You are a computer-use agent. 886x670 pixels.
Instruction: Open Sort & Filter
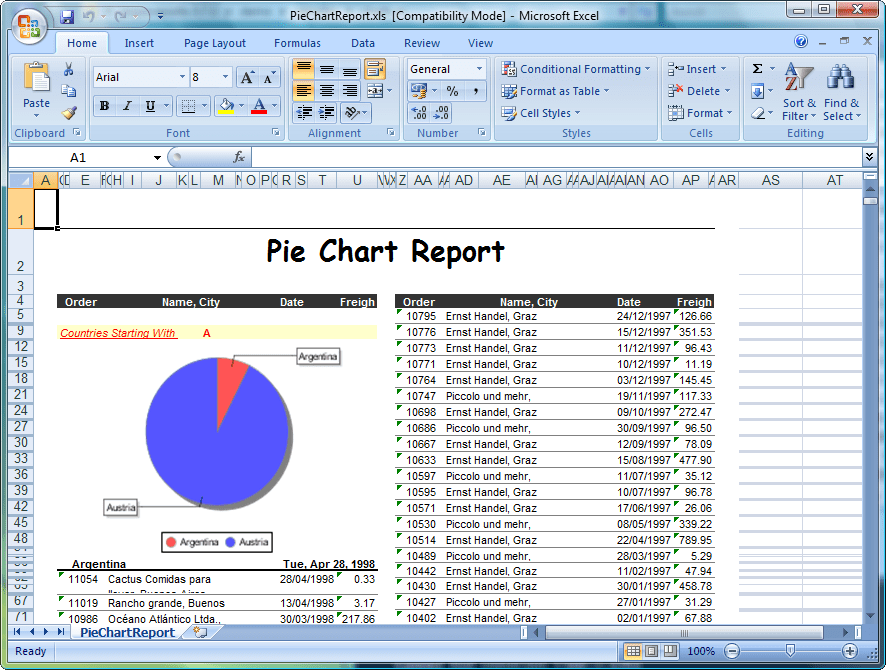(799, 92)
